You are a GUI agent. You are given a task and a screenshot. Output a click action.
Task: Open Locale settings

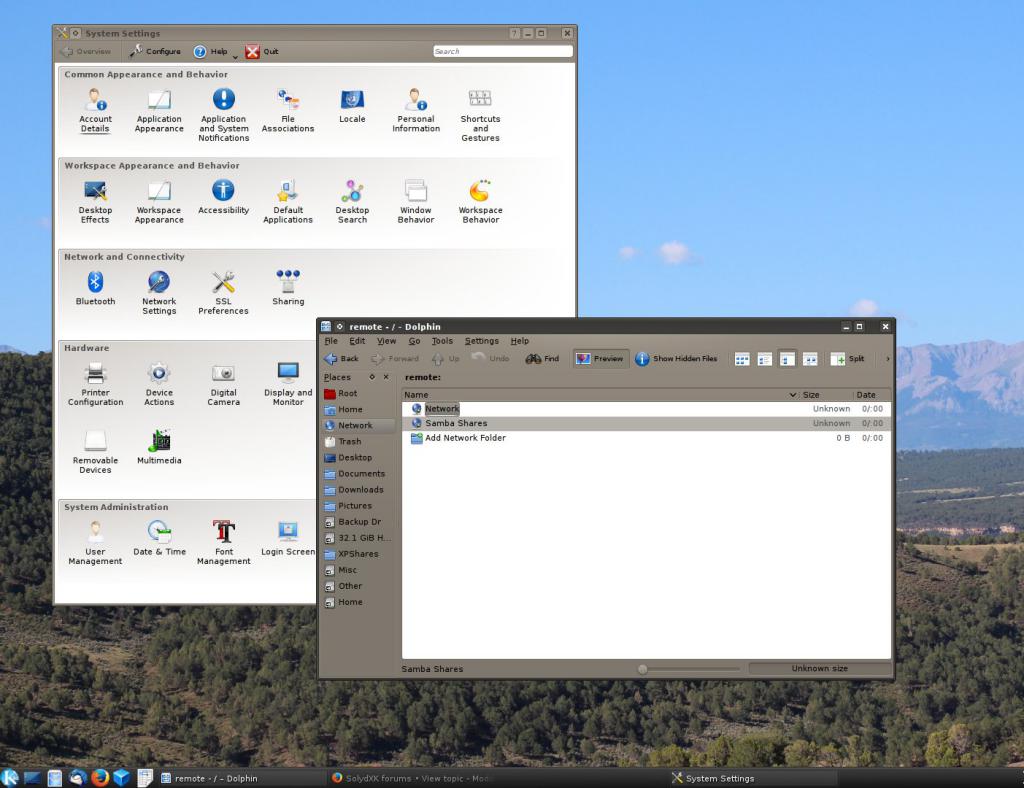pyautogui.click(x=352, y=106)
